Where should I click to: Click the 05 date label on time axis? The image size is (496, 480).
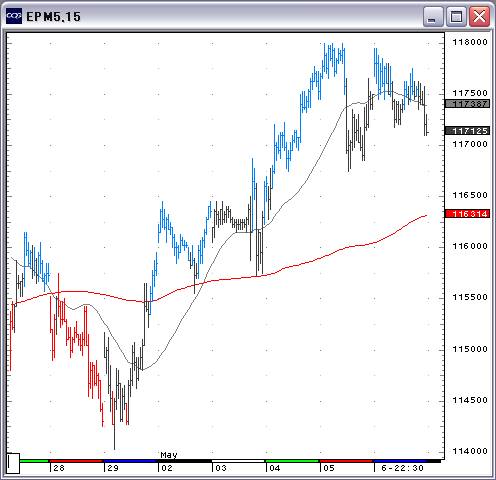[x=329, y=468]
